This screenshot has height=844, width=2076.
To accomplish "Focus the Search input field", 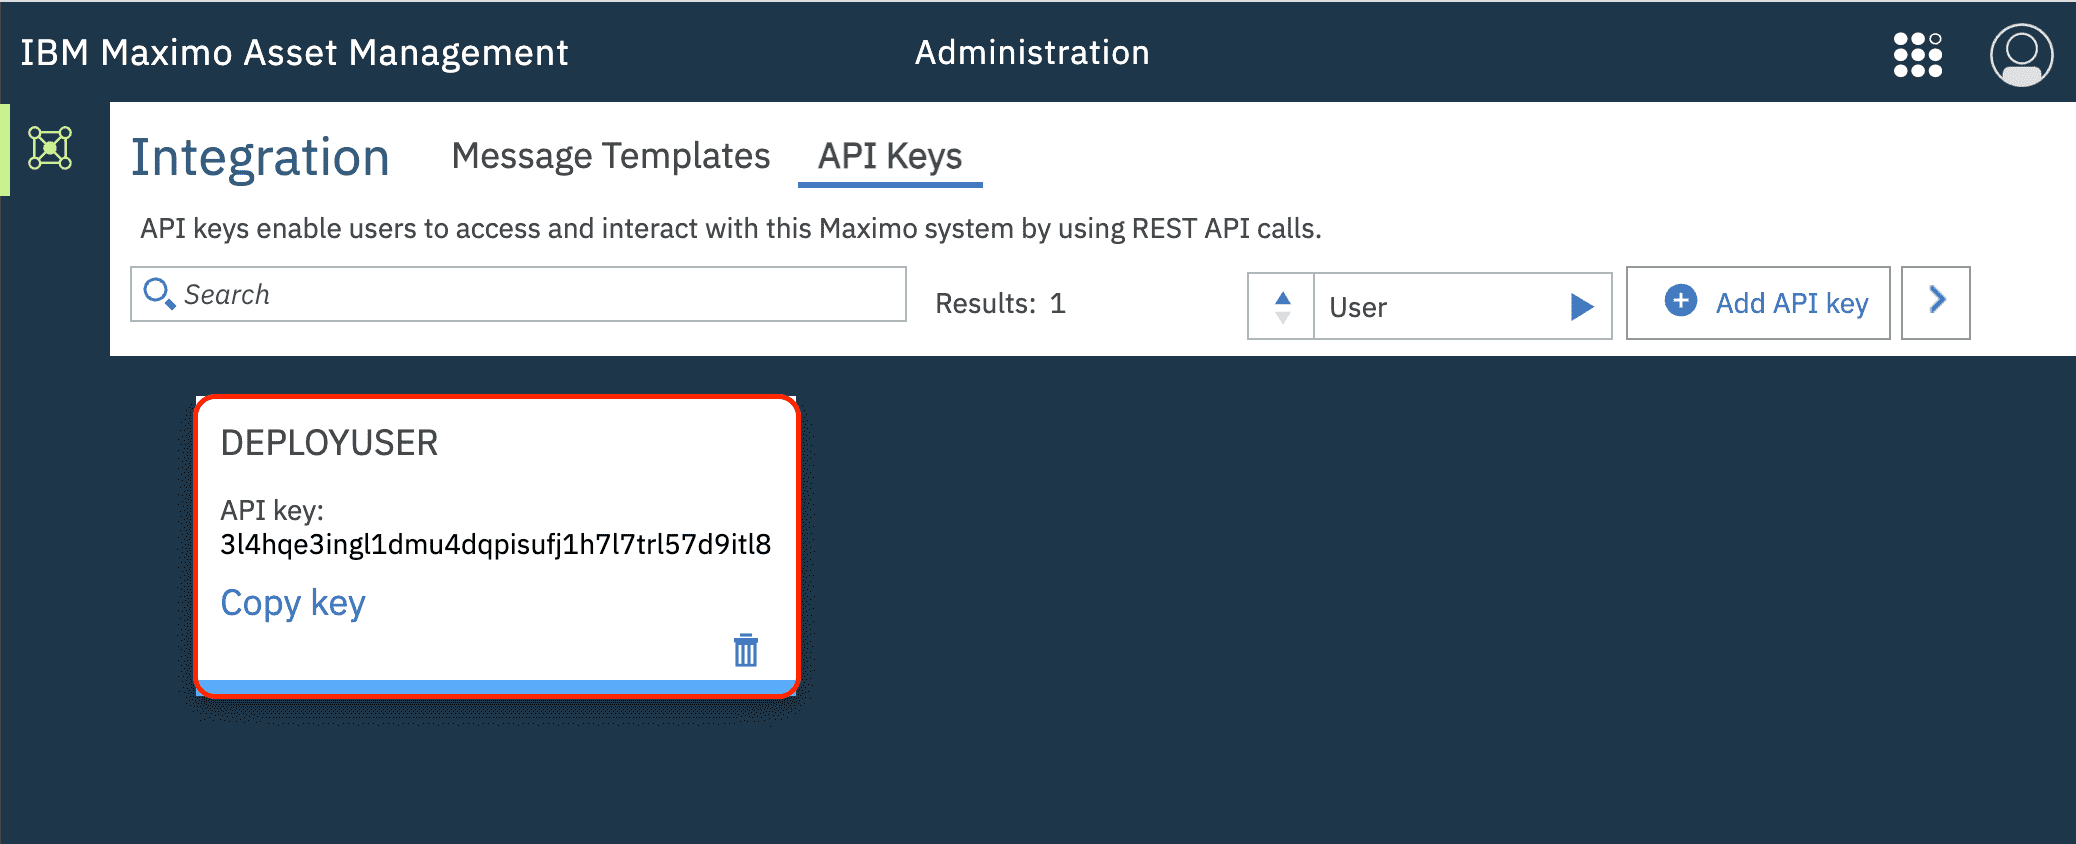I will point(518,294).
